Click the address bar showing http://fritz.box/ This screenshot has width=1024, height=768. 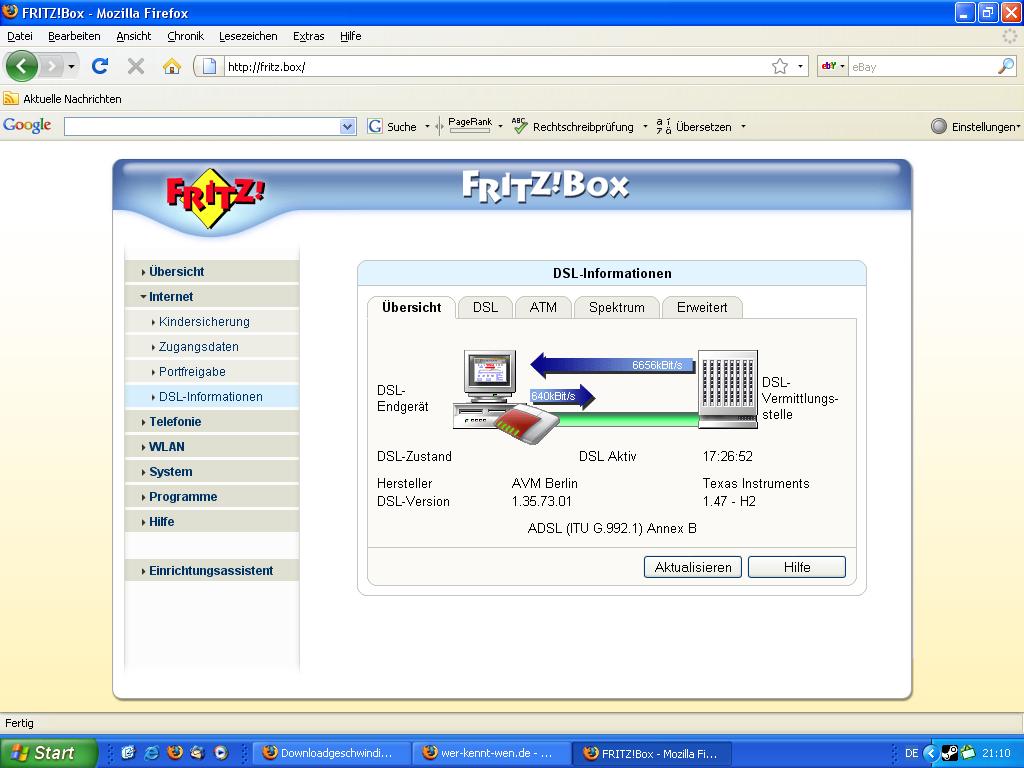(496, 67)
